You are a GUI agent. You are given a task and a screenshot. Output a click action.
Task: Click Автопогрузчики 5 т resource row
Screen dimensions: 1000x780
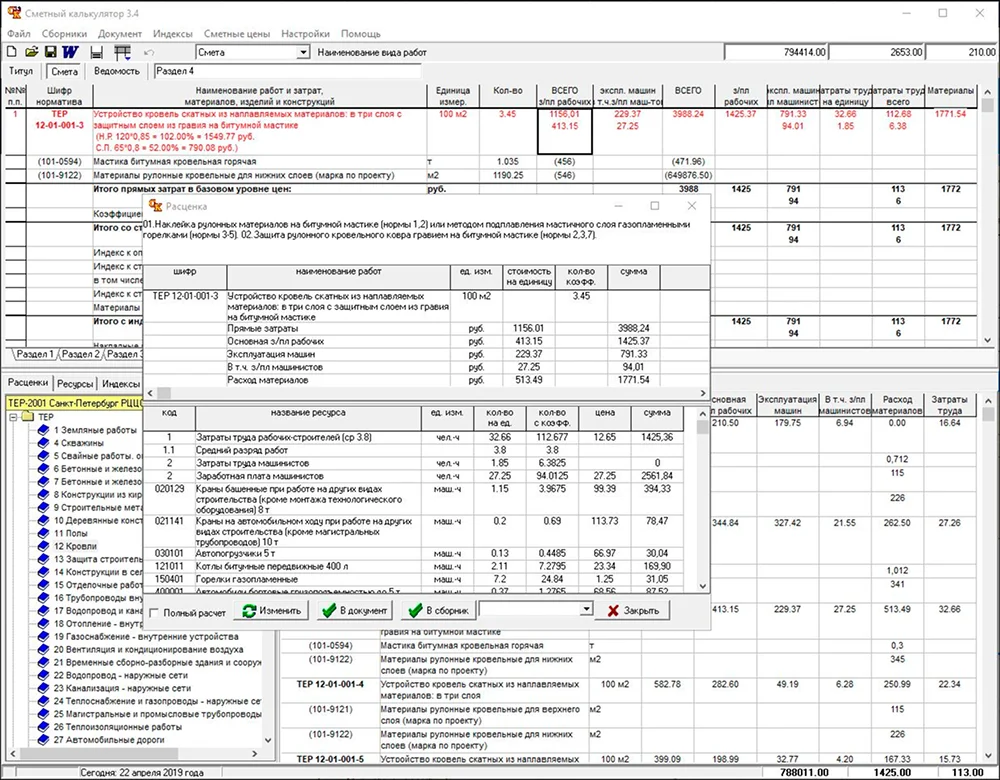click(x=413, y=554)
